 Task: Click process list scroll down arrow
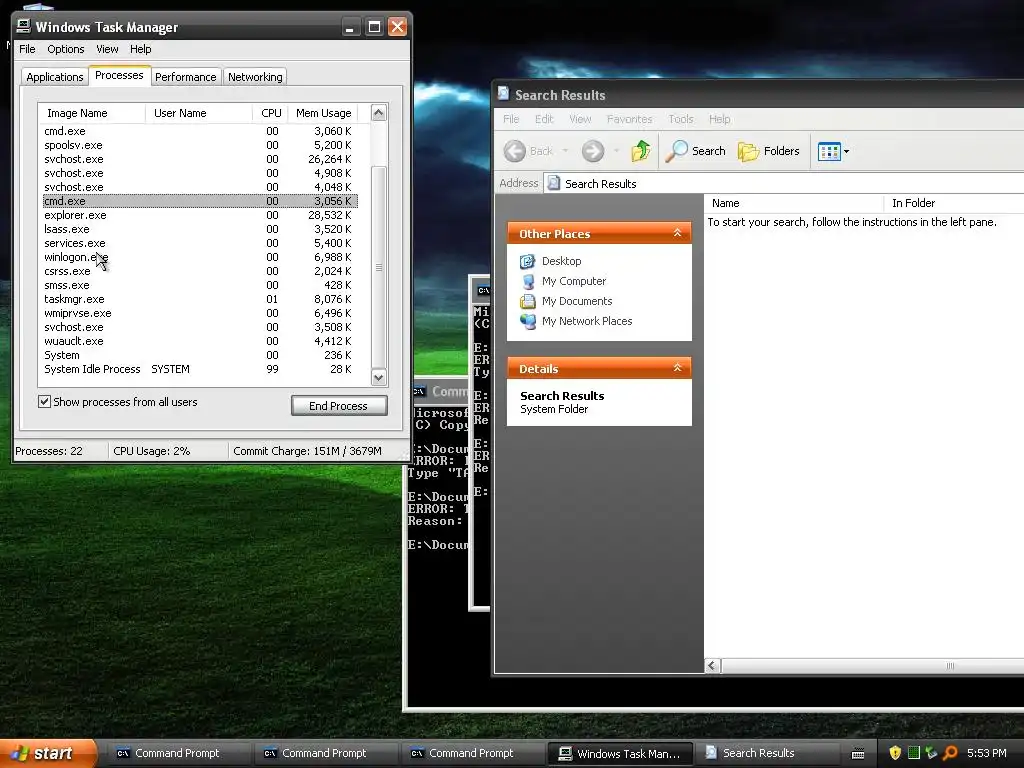point(379,377)
